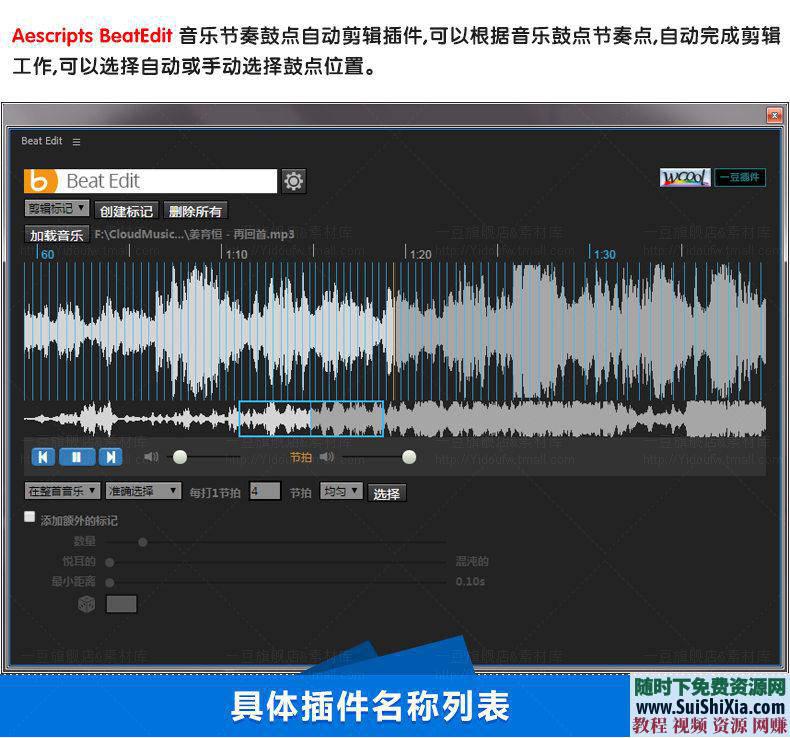Click the 节拍 click-track speaker icon
This screenshot has height=738, width=790.
(x=326, y=457)
